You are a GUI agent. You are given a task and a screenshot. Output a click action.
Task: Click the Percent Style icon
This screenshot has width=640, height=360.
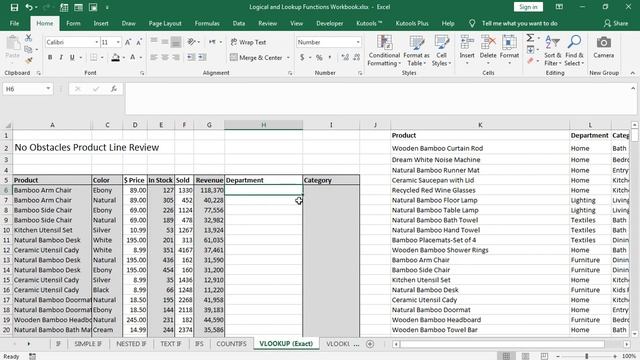click(319, 58)
